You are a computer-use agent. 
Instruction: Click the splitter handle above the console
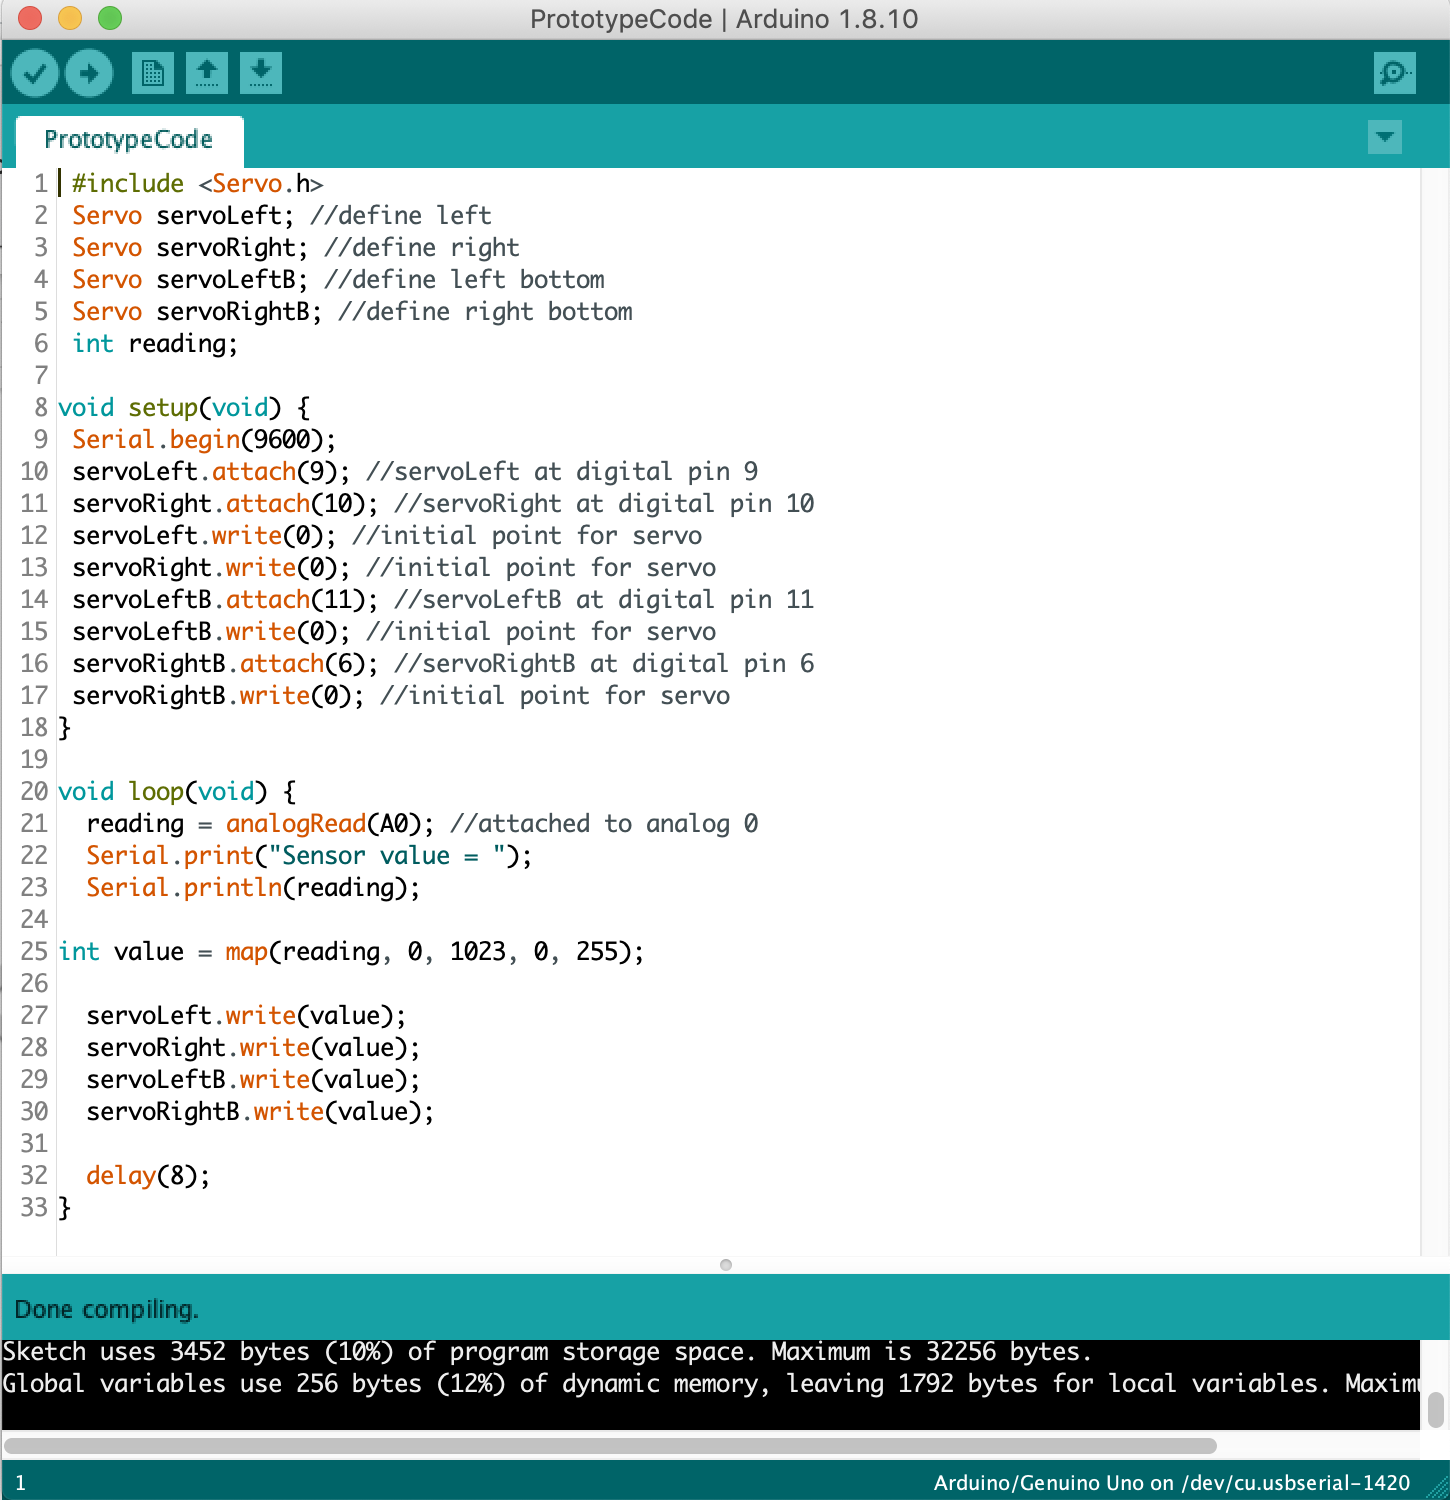(x=726, y=1263)
